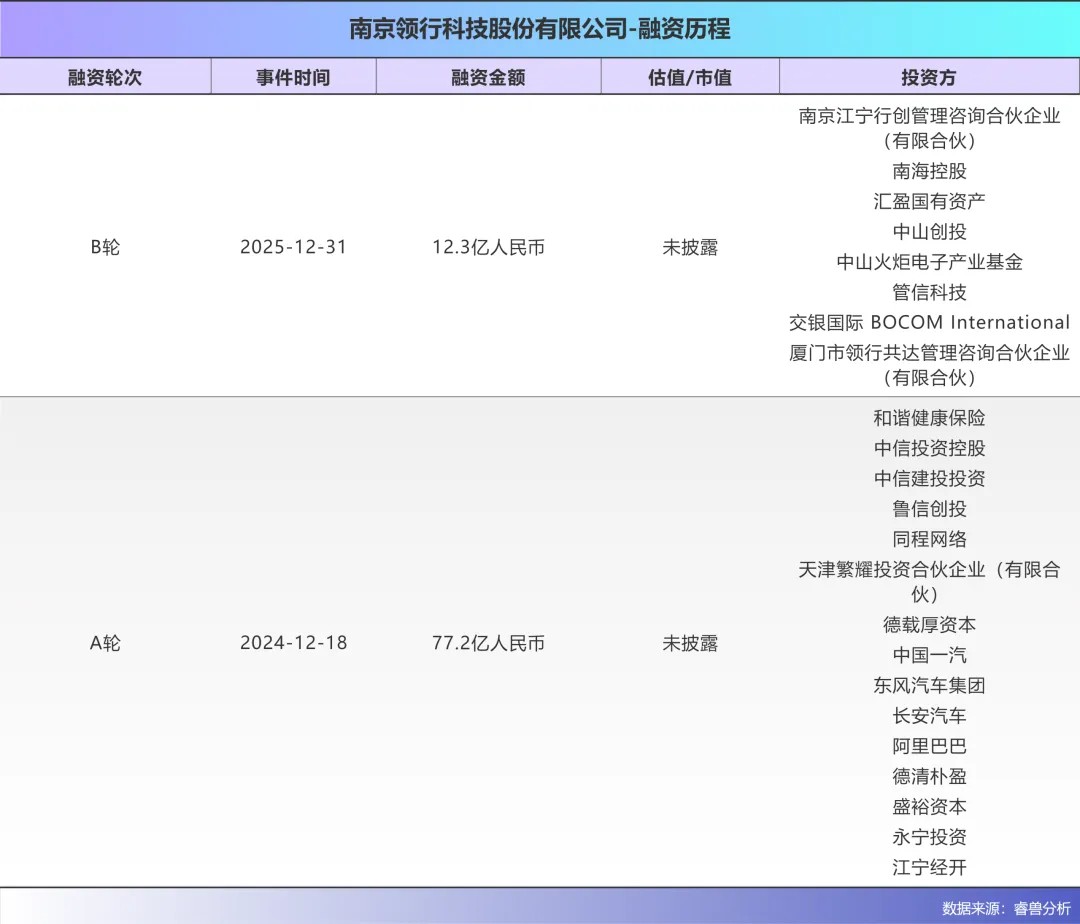Click the 估值/市值 column header

tap(689, 77)
